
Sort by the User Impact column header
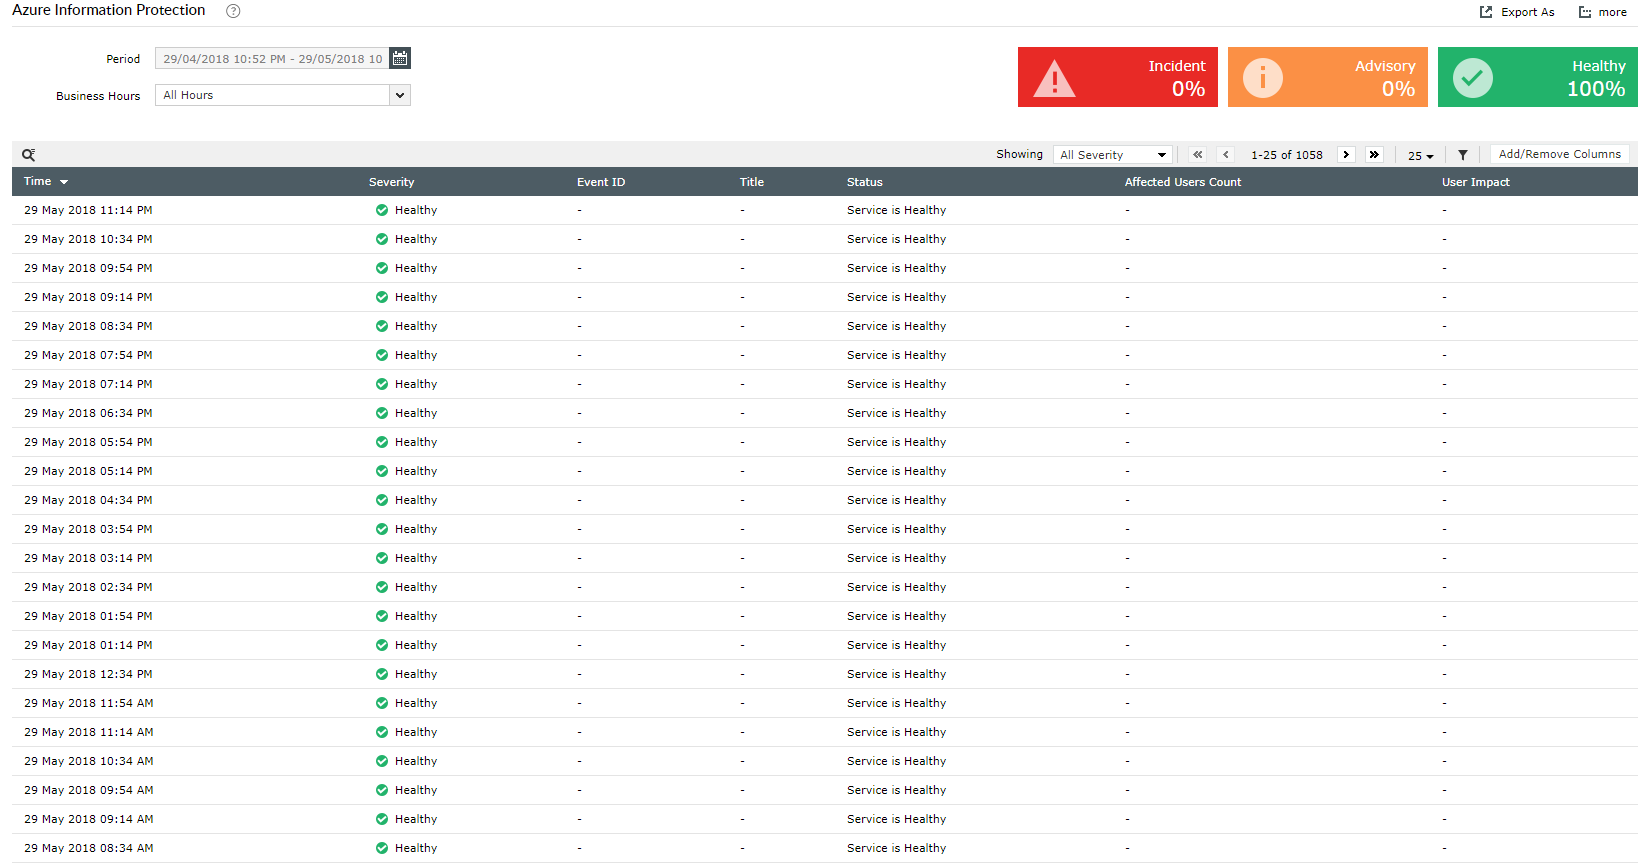tap(1476, 182)
